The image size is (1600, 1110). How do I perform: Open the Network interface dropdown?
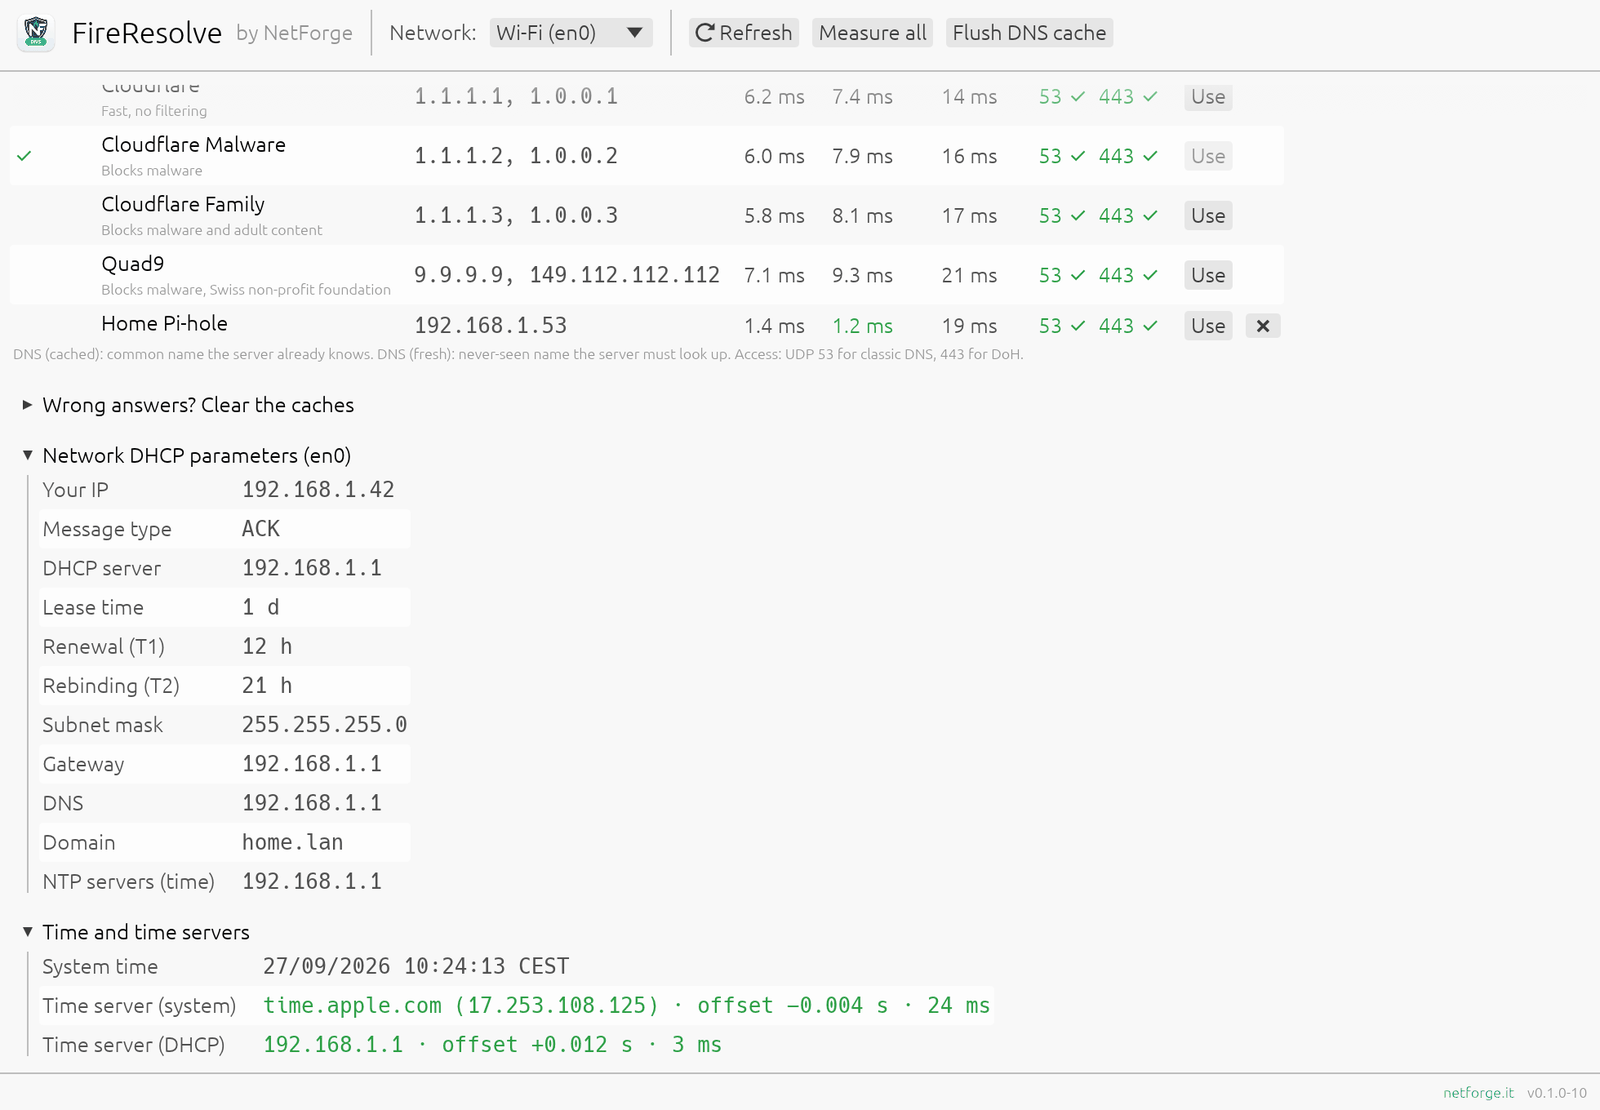coord(571,33)
